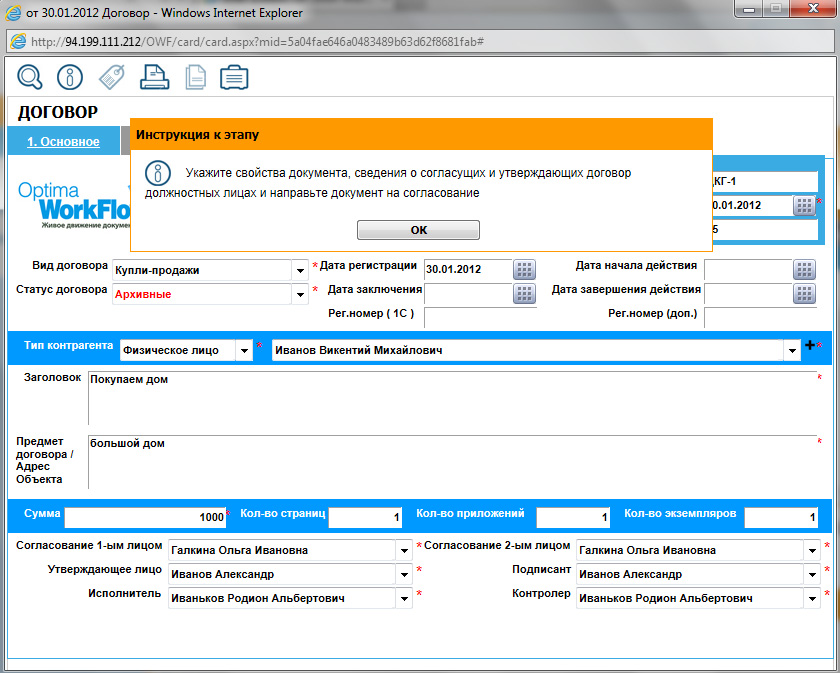The width and height of the screenshot is (840, 673).
Task: Open the calendar for Дата заключения
Action: click(524, 294)
